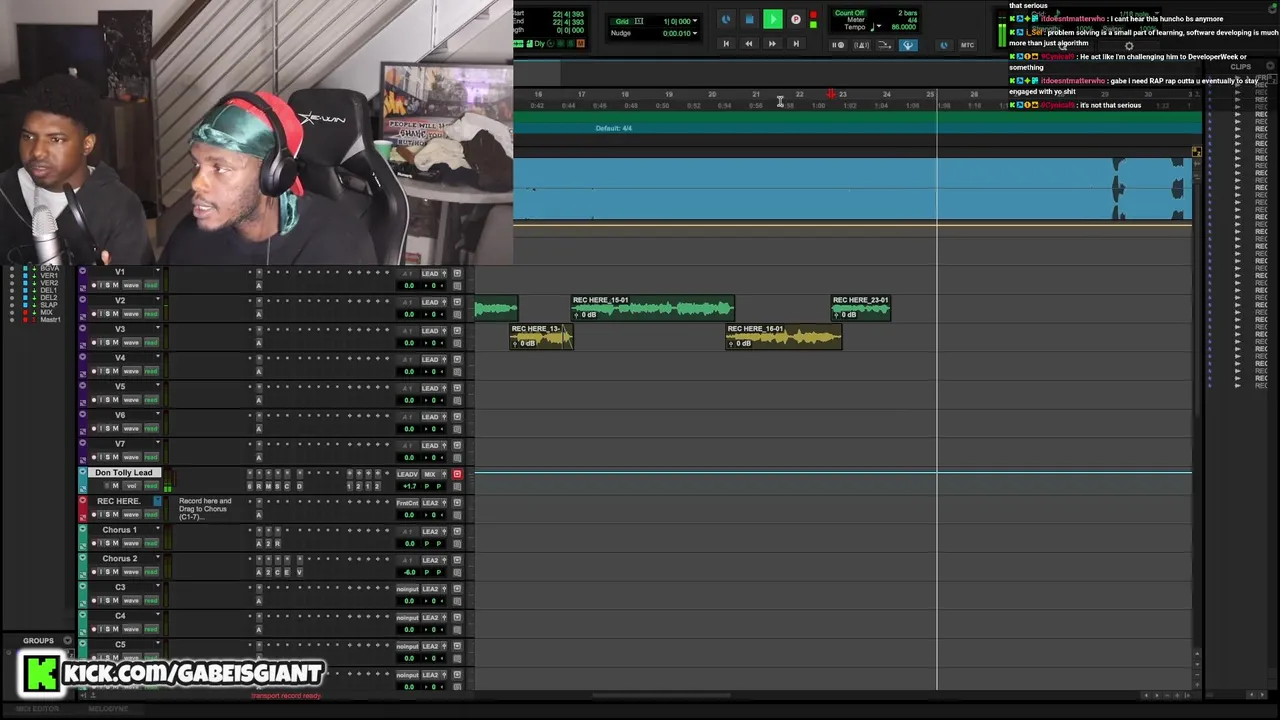Click the green Play button in transport
Viewport: 1280px width, 720px height.
click(772, 19)
